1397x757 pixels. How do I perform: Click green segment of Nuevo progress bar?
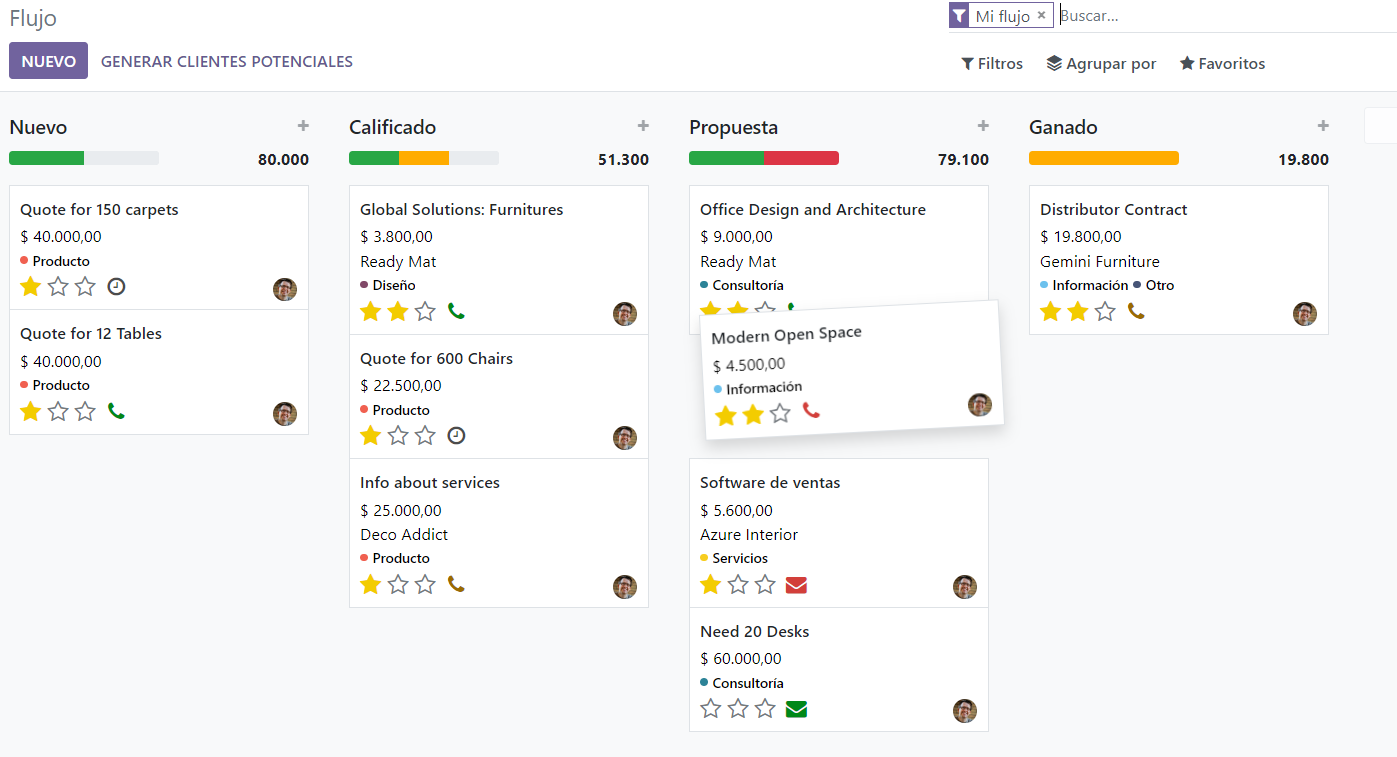pyautogui.click(x=46, y=158)
